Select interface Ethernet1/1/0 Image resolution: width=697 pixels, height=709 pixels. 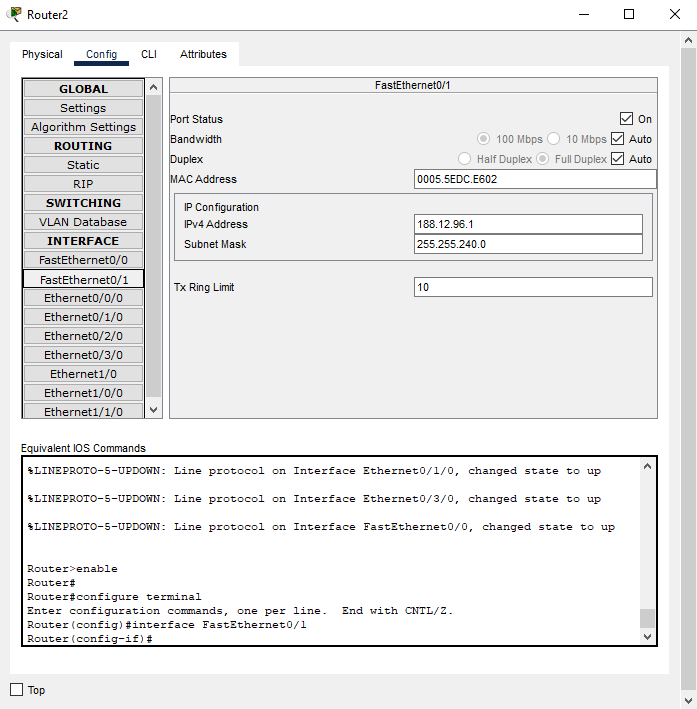[x=83, y=411]
